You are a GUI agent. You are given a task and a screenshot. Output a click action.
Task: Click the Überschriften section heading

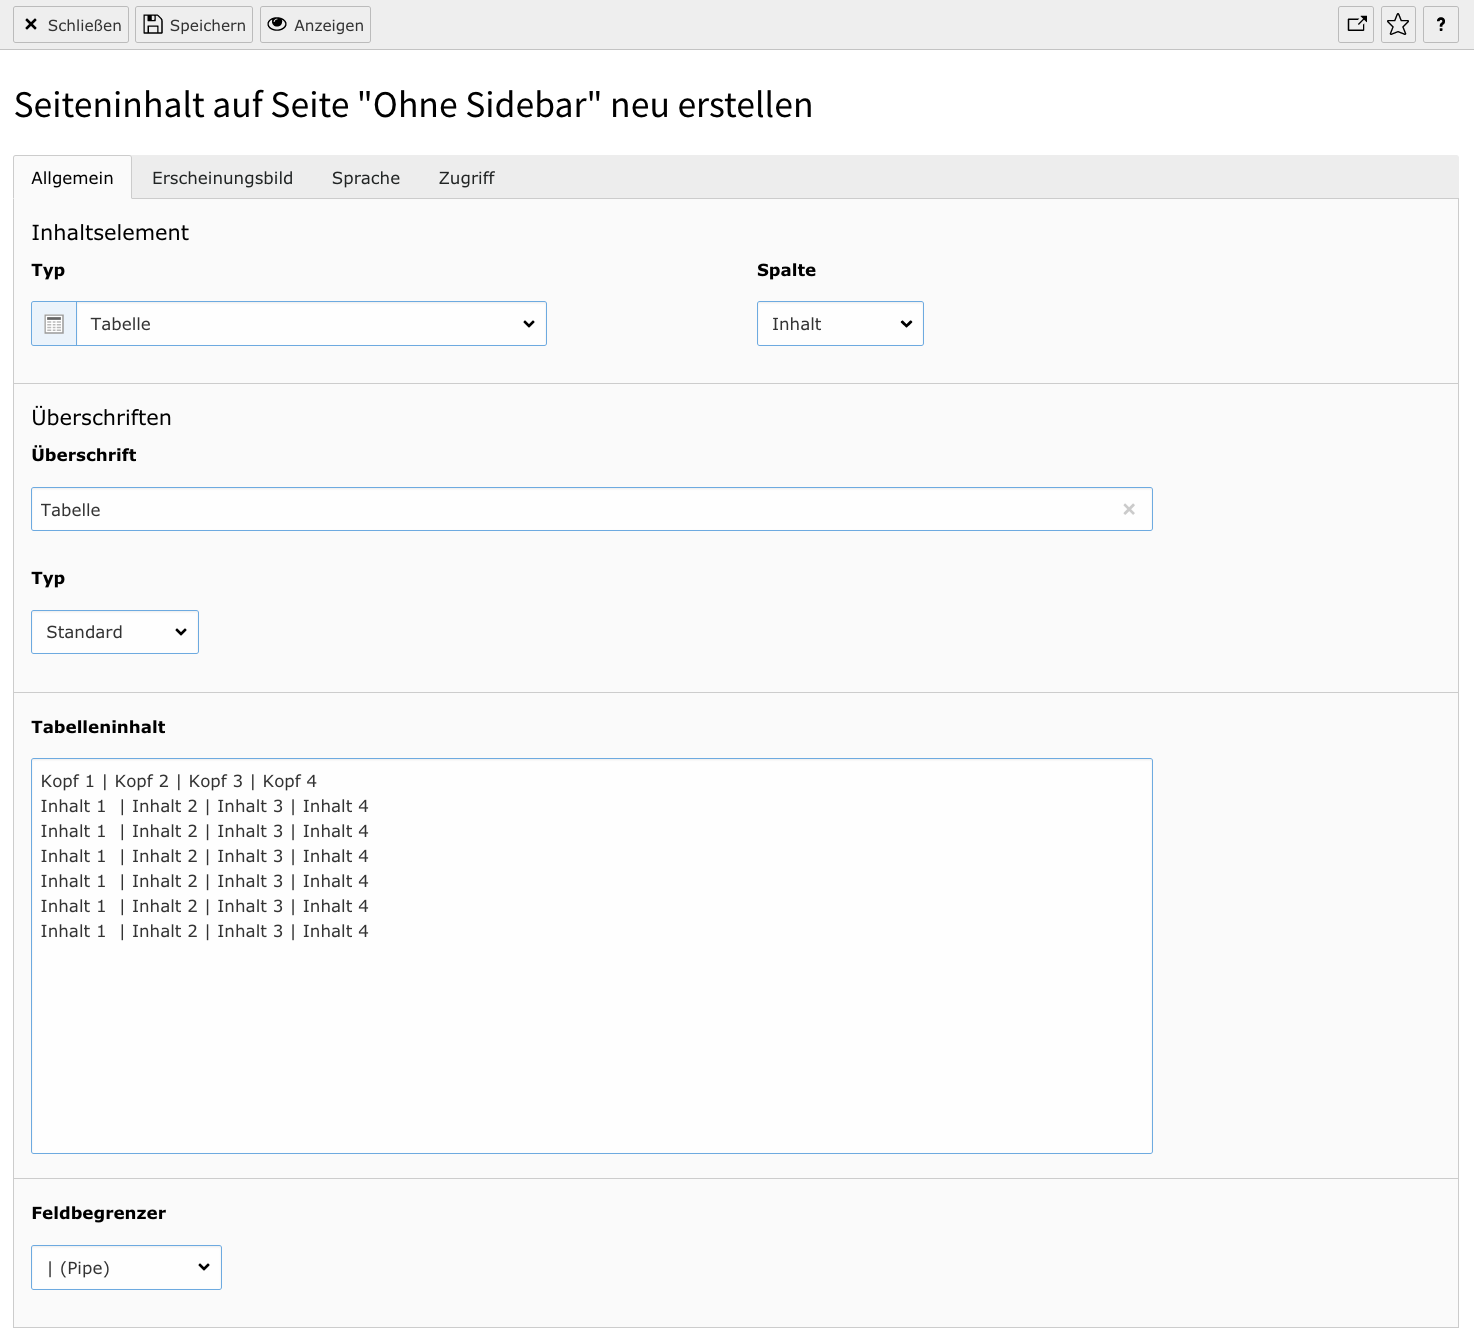tap(101, 417)
